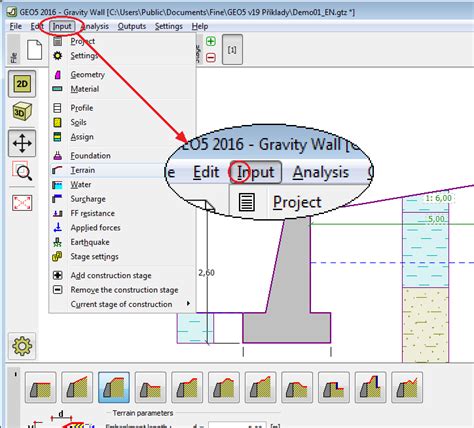Select construction stage [1] button
Image resolution: width=474 pixels, height=428 pixels.
pyautogui.click(x=232, y=49)
